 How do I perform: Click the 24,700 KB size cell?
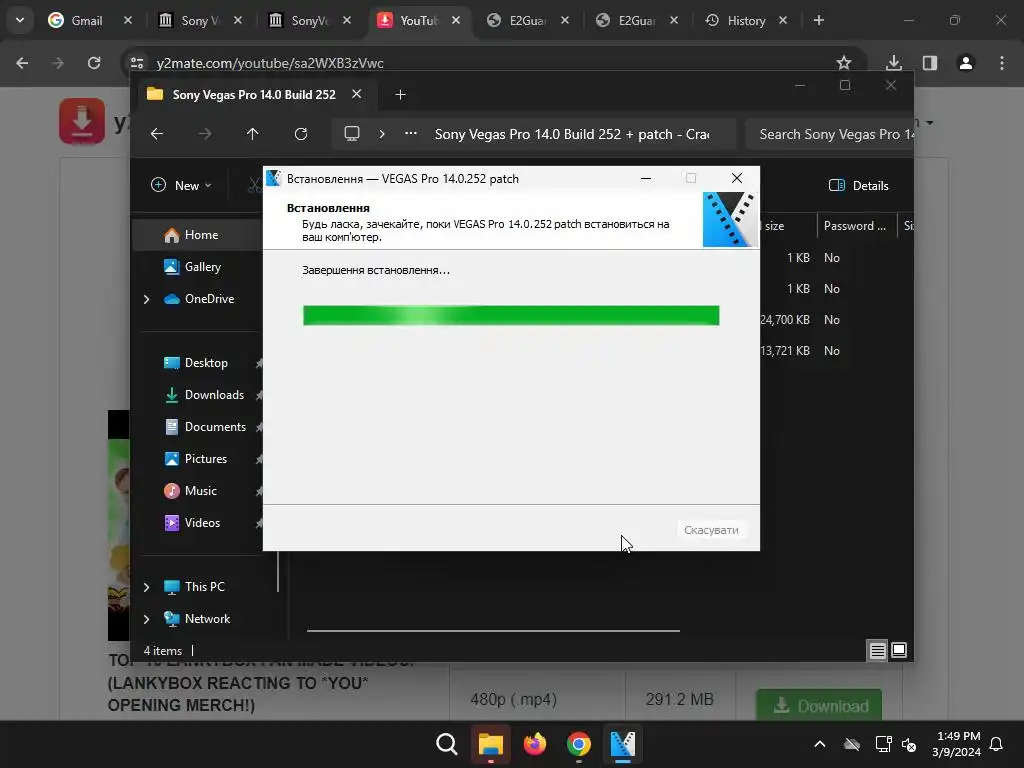(785, 320)
